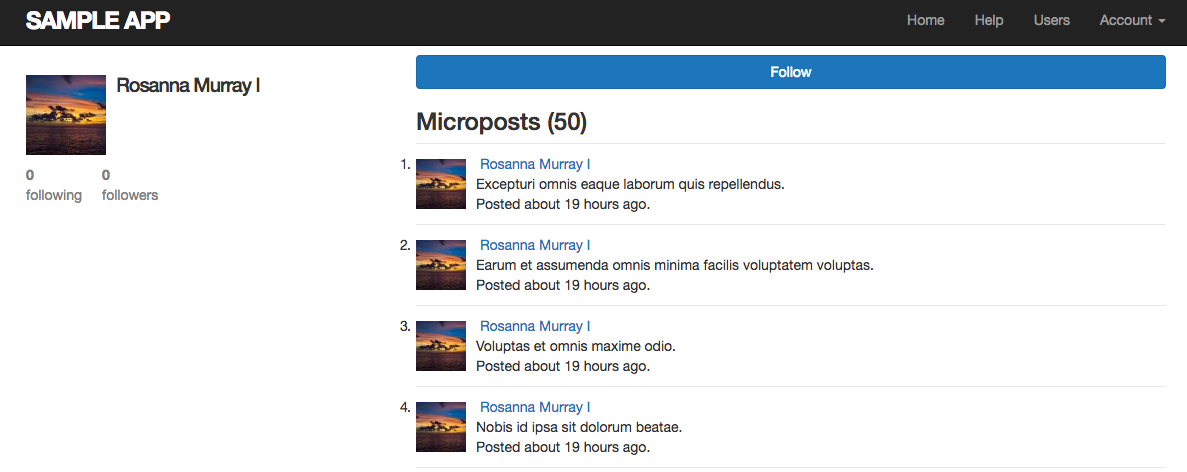Select the Microposts (50) heading
Viewport: 1187px width, 472px height.
(x=501, y=122)
